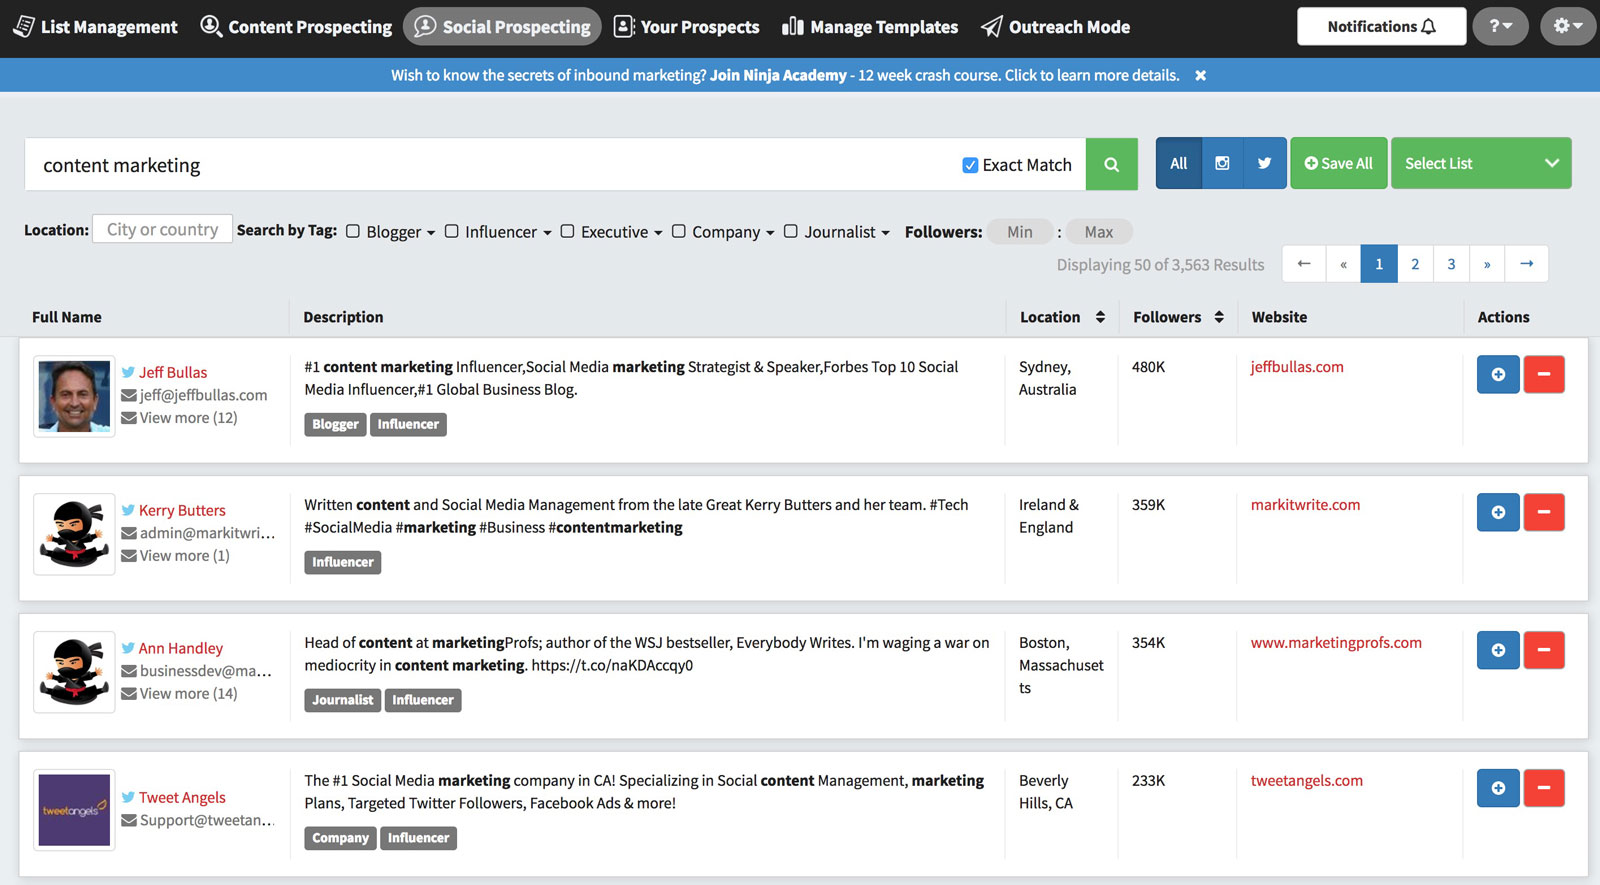1600x885 pixels.
Task: Filter by Instagram icon
Action: pos(1222,163)
